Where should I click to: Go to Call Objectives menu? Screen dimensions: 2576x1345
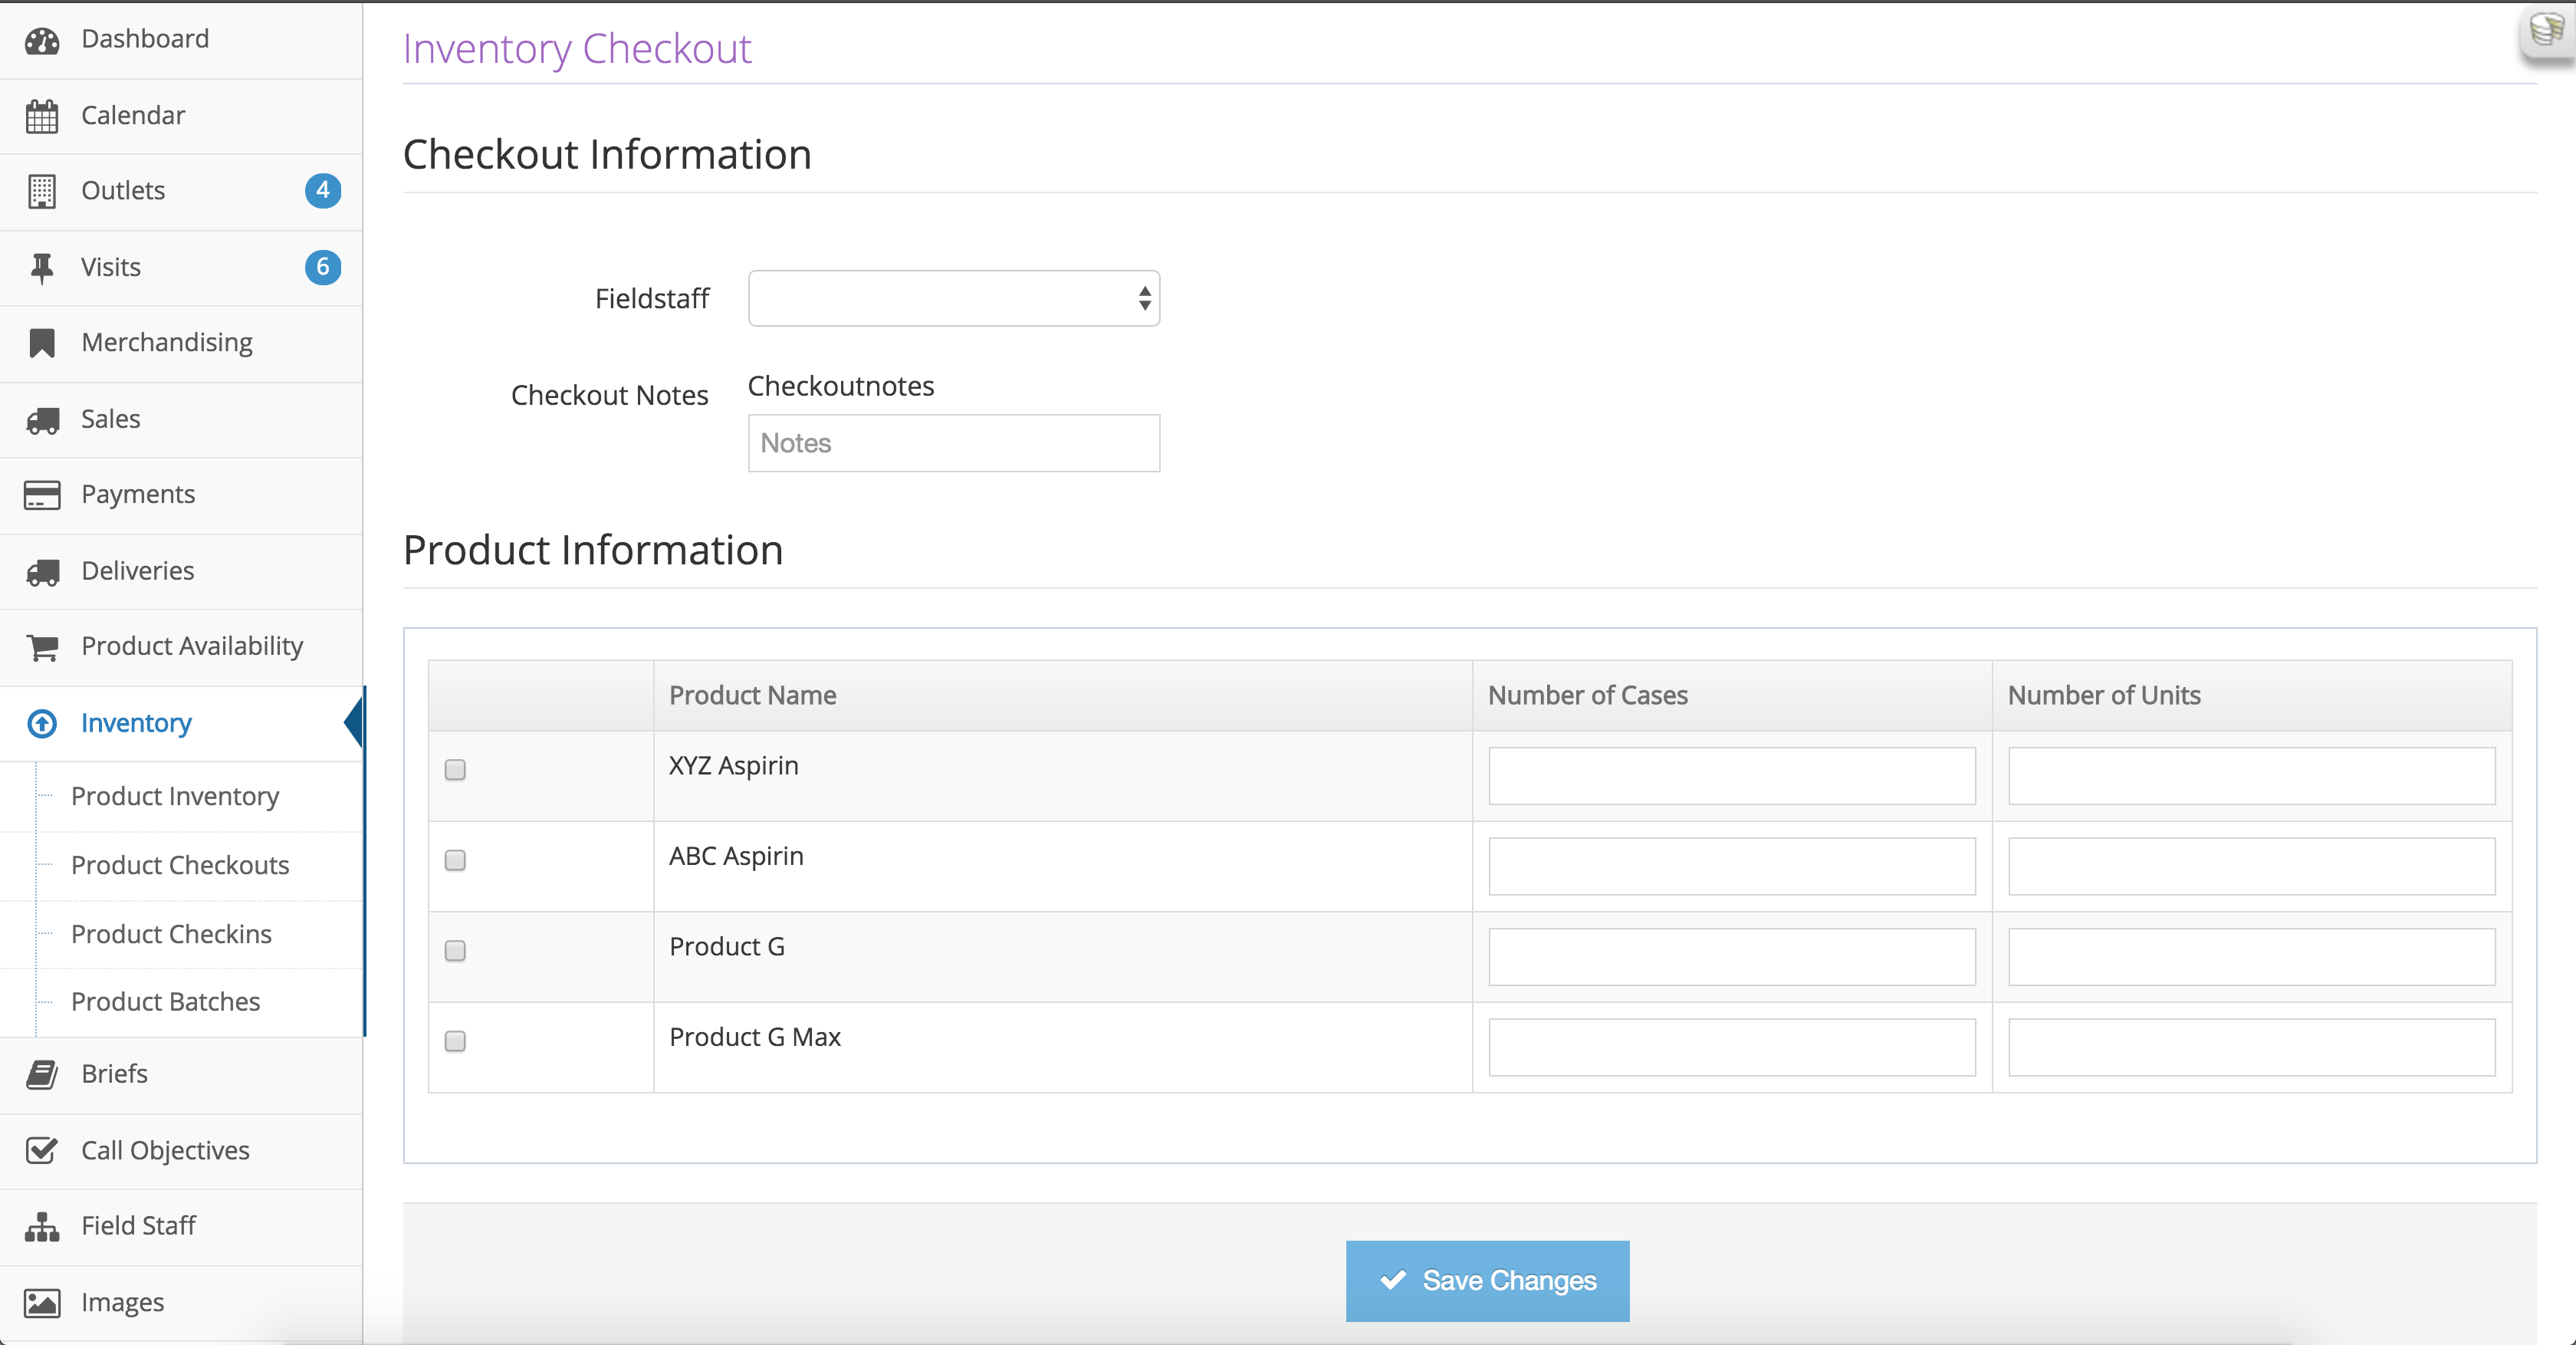(165, 1151)
